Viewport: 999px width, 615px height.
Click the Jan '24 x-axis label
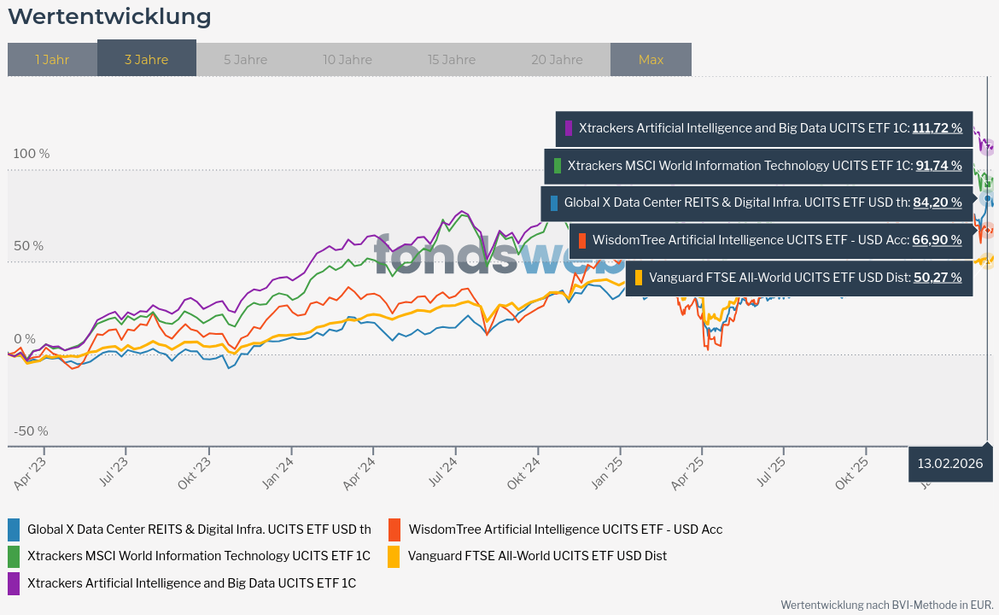coord(278,473)
